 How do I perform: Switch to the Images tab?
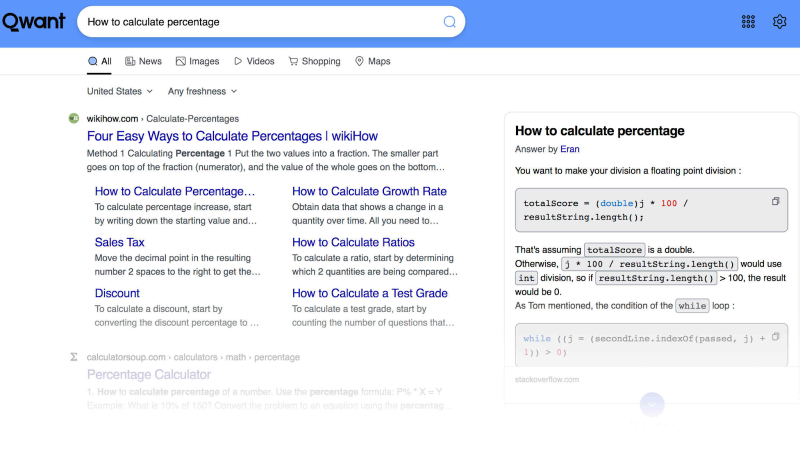click(197, 61)
